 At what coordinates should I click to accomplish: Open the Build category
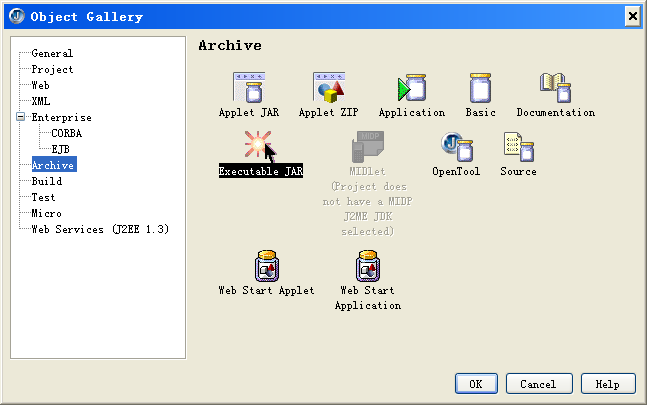[47, 181]
